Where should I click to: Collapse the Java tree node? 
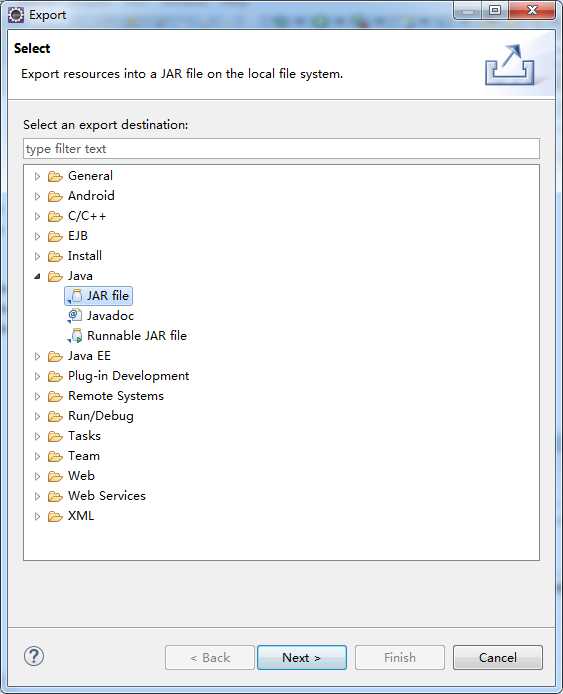pyautogui.click(x=37, y=276)
